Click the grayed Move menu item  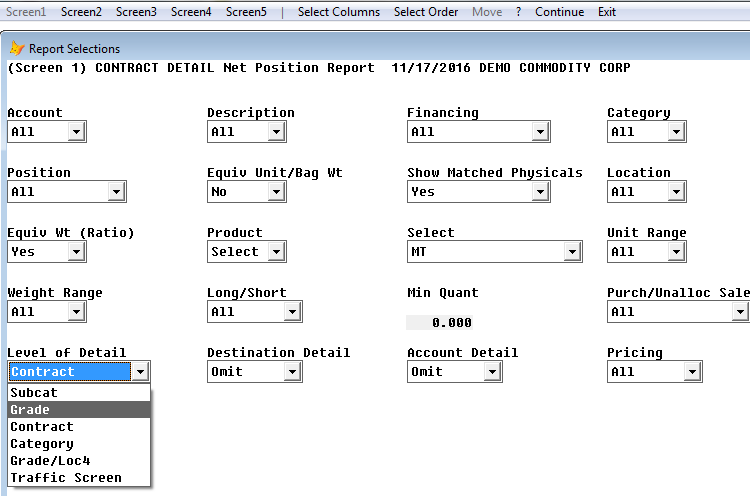click(487, 12)
